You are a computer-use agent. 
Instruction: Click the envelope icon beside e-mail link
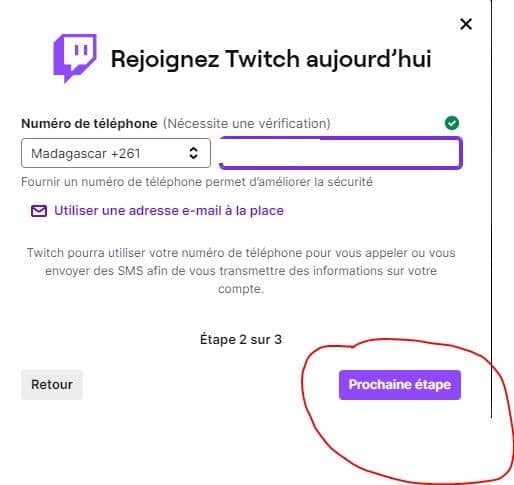click(39, 211)
